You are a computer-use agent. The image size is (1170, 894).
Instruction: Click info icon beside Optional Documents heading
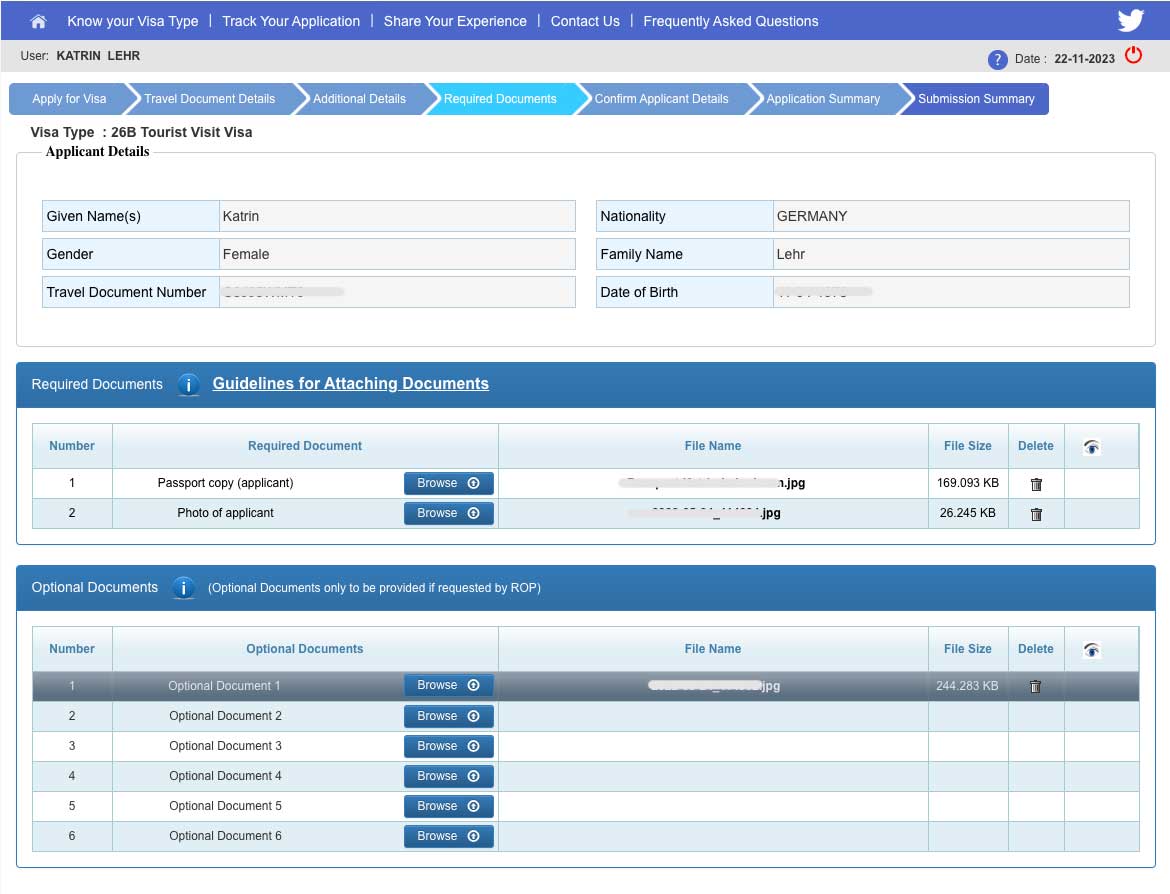pyautogui.click(x=183, y=588)
